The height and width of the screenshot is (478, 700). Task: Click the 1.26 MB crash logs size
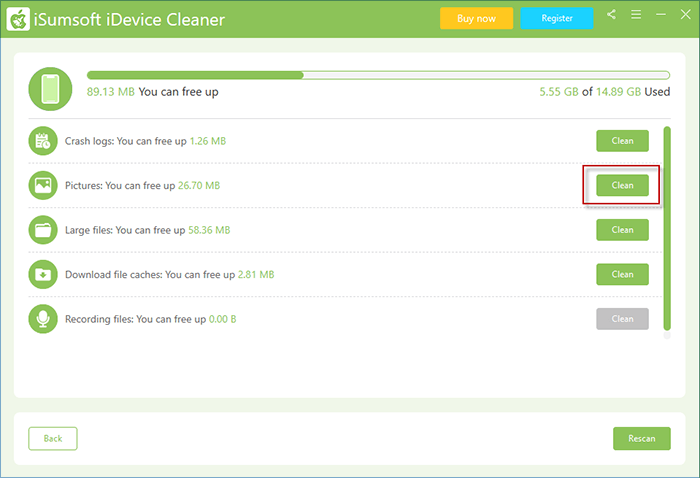[208, 141]
